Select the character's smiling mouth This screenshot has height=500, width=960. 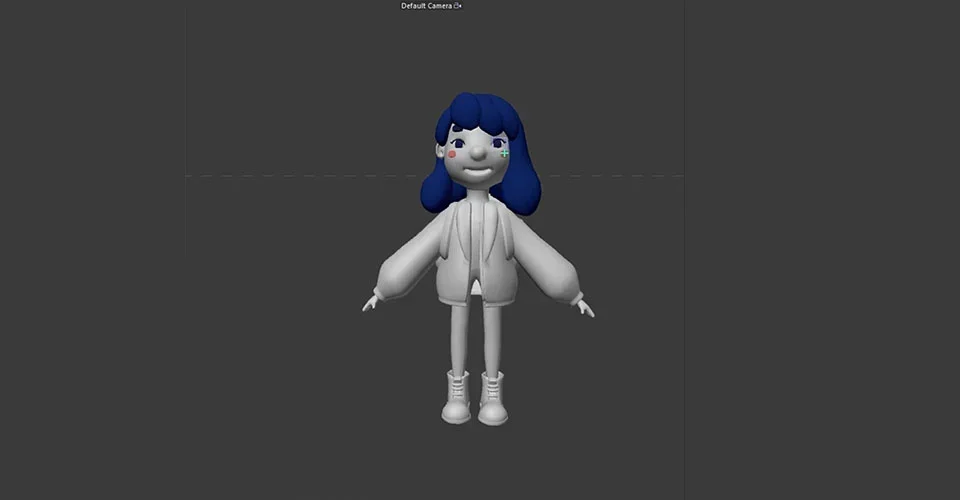point(479,171)
